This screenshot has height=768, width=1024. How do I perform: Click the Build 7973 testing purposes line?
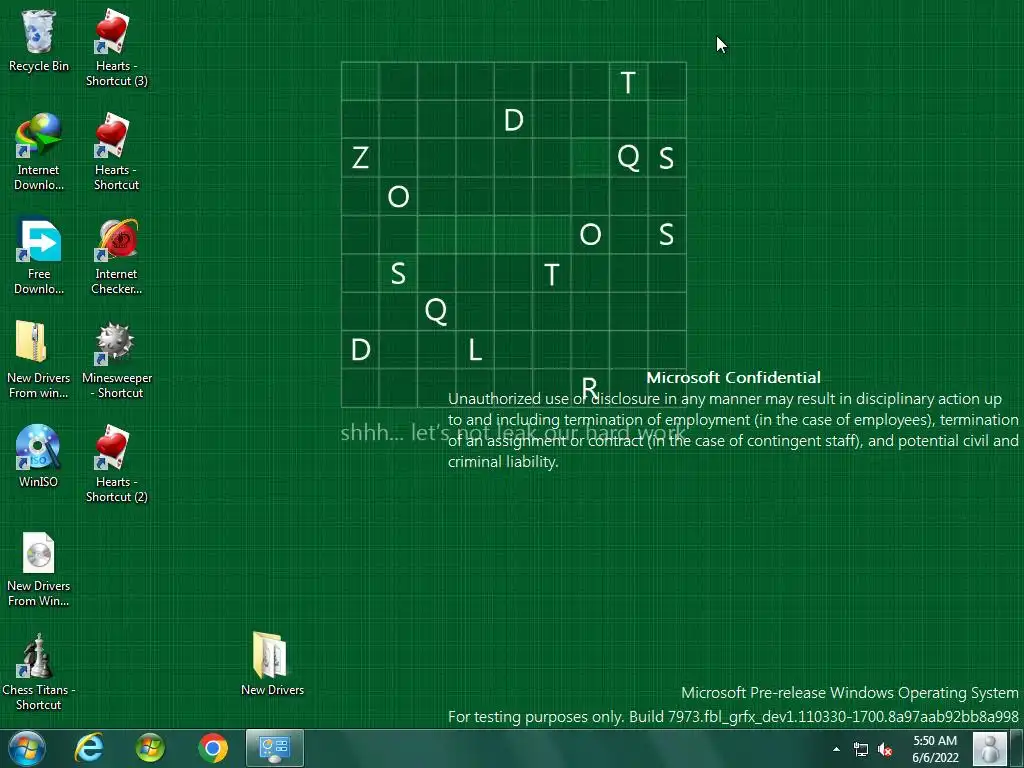[x=733, y=716]
